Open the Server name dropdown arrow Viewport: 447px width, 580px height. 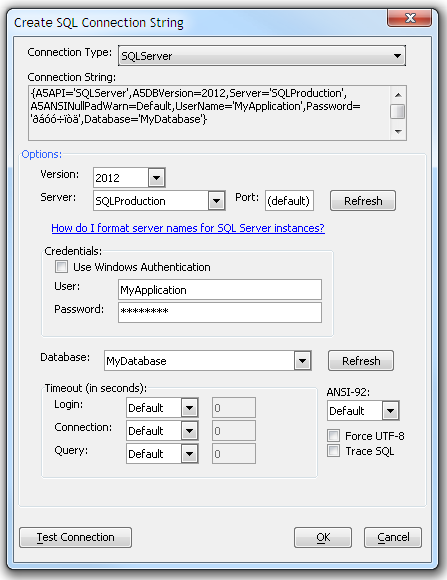[x=216, y=201]
